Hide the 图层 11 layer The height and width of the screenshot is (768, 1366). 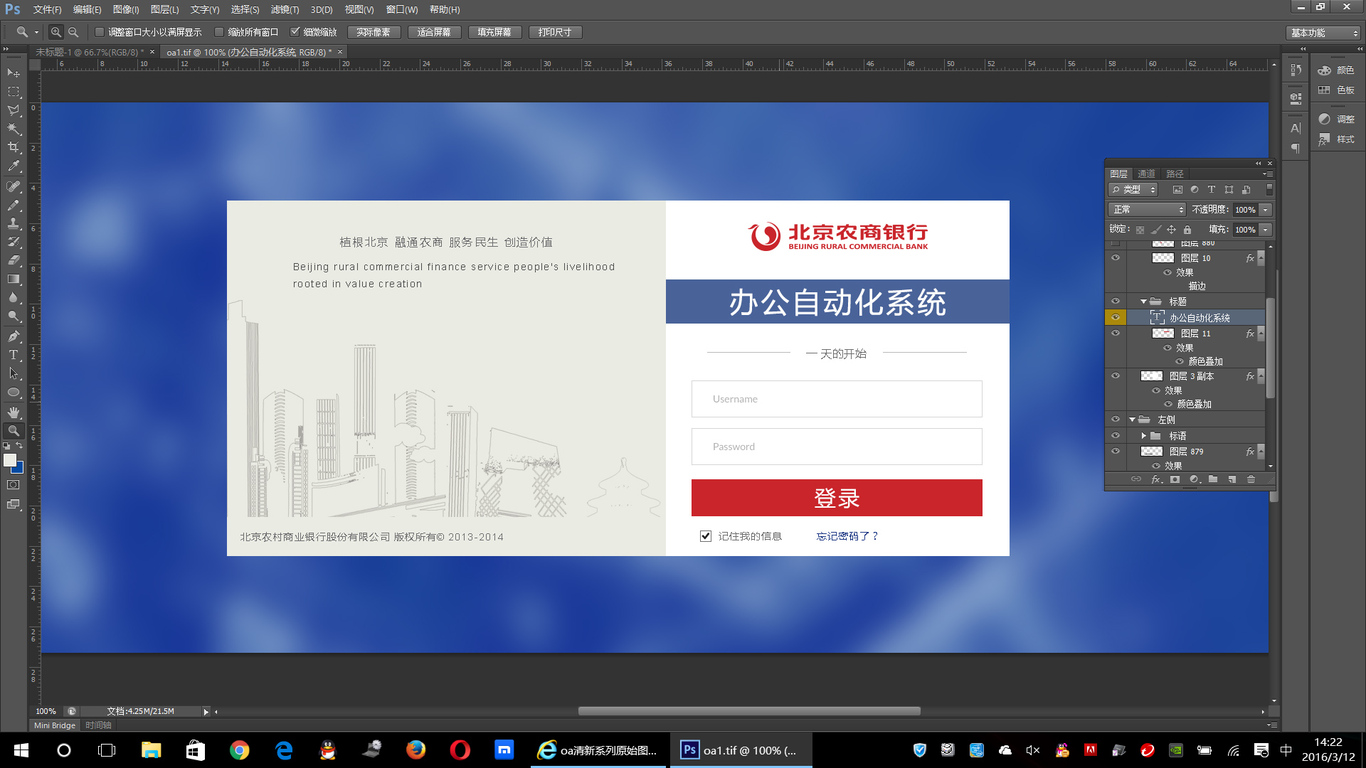tap(1115, 333)
